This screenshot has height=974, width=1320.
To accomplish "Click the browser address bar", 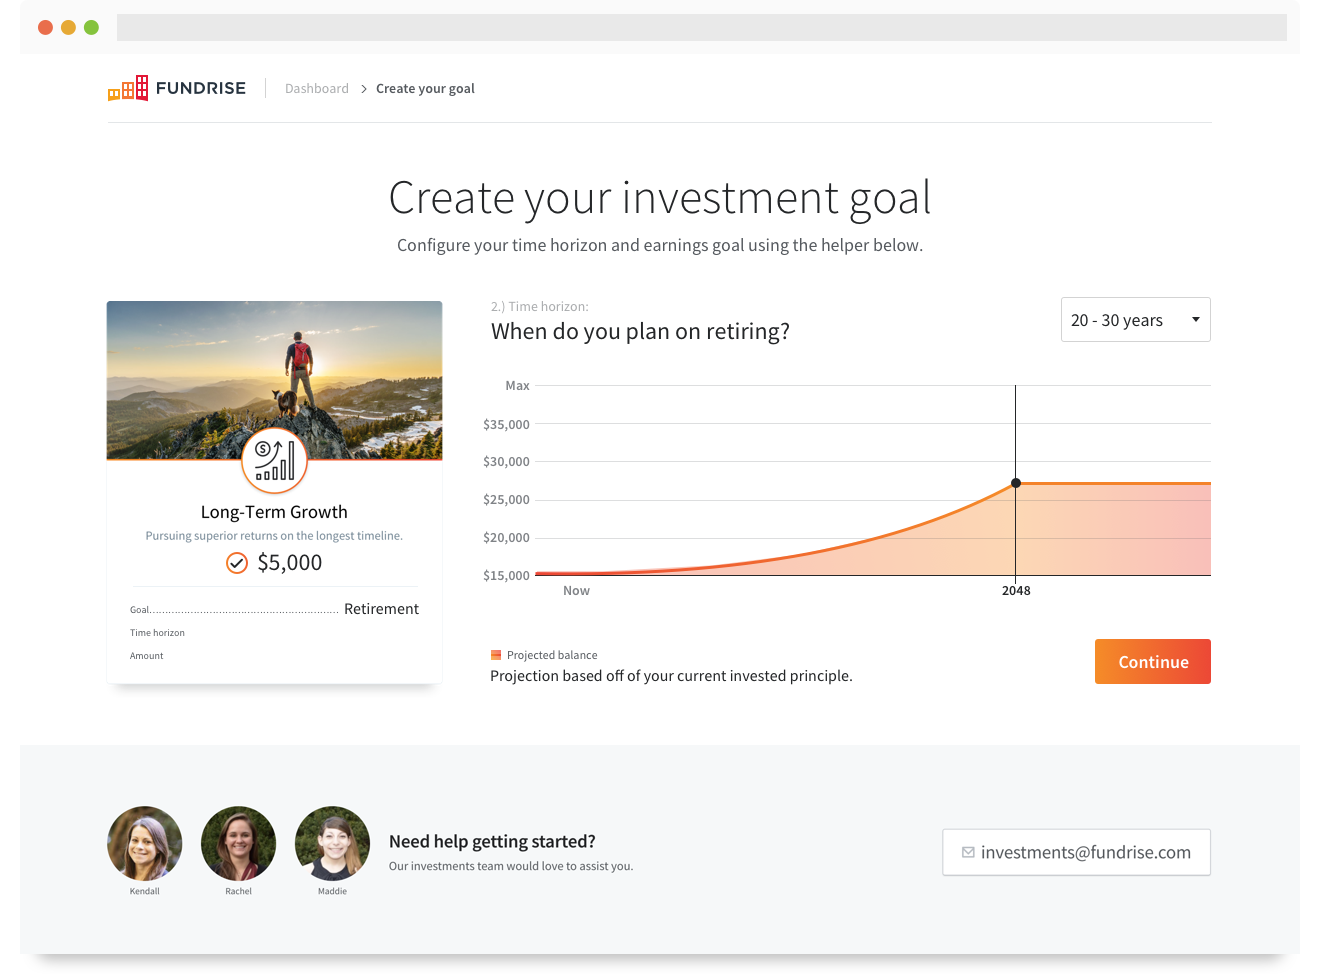I will point(701,27).
